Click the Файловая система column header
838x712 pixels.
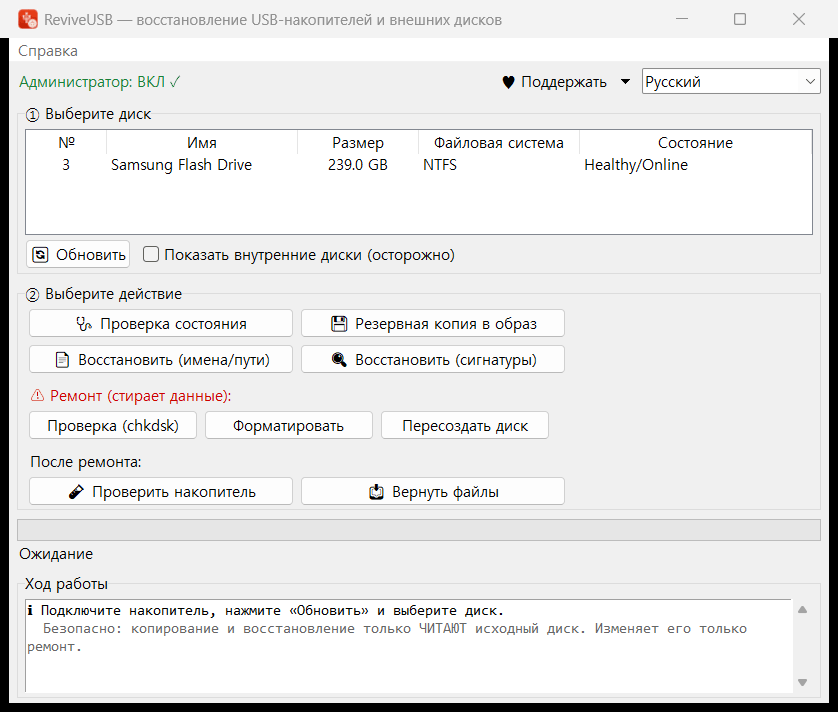pyautogui.click(x=499, y=143)
